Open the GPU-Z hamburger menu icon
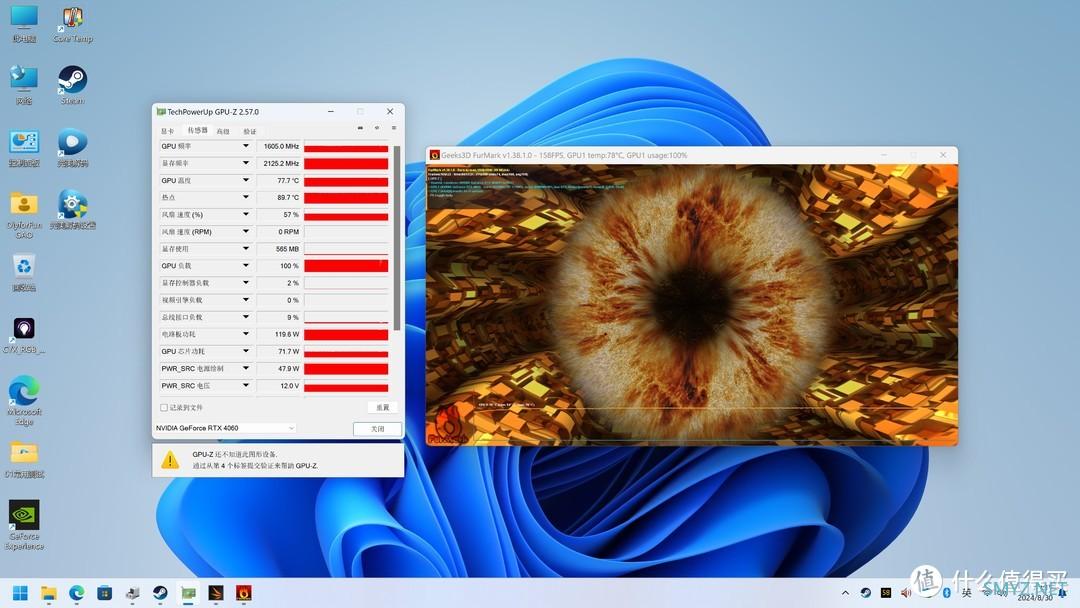Screen dimensions: 1080x608 pos(394,128)
